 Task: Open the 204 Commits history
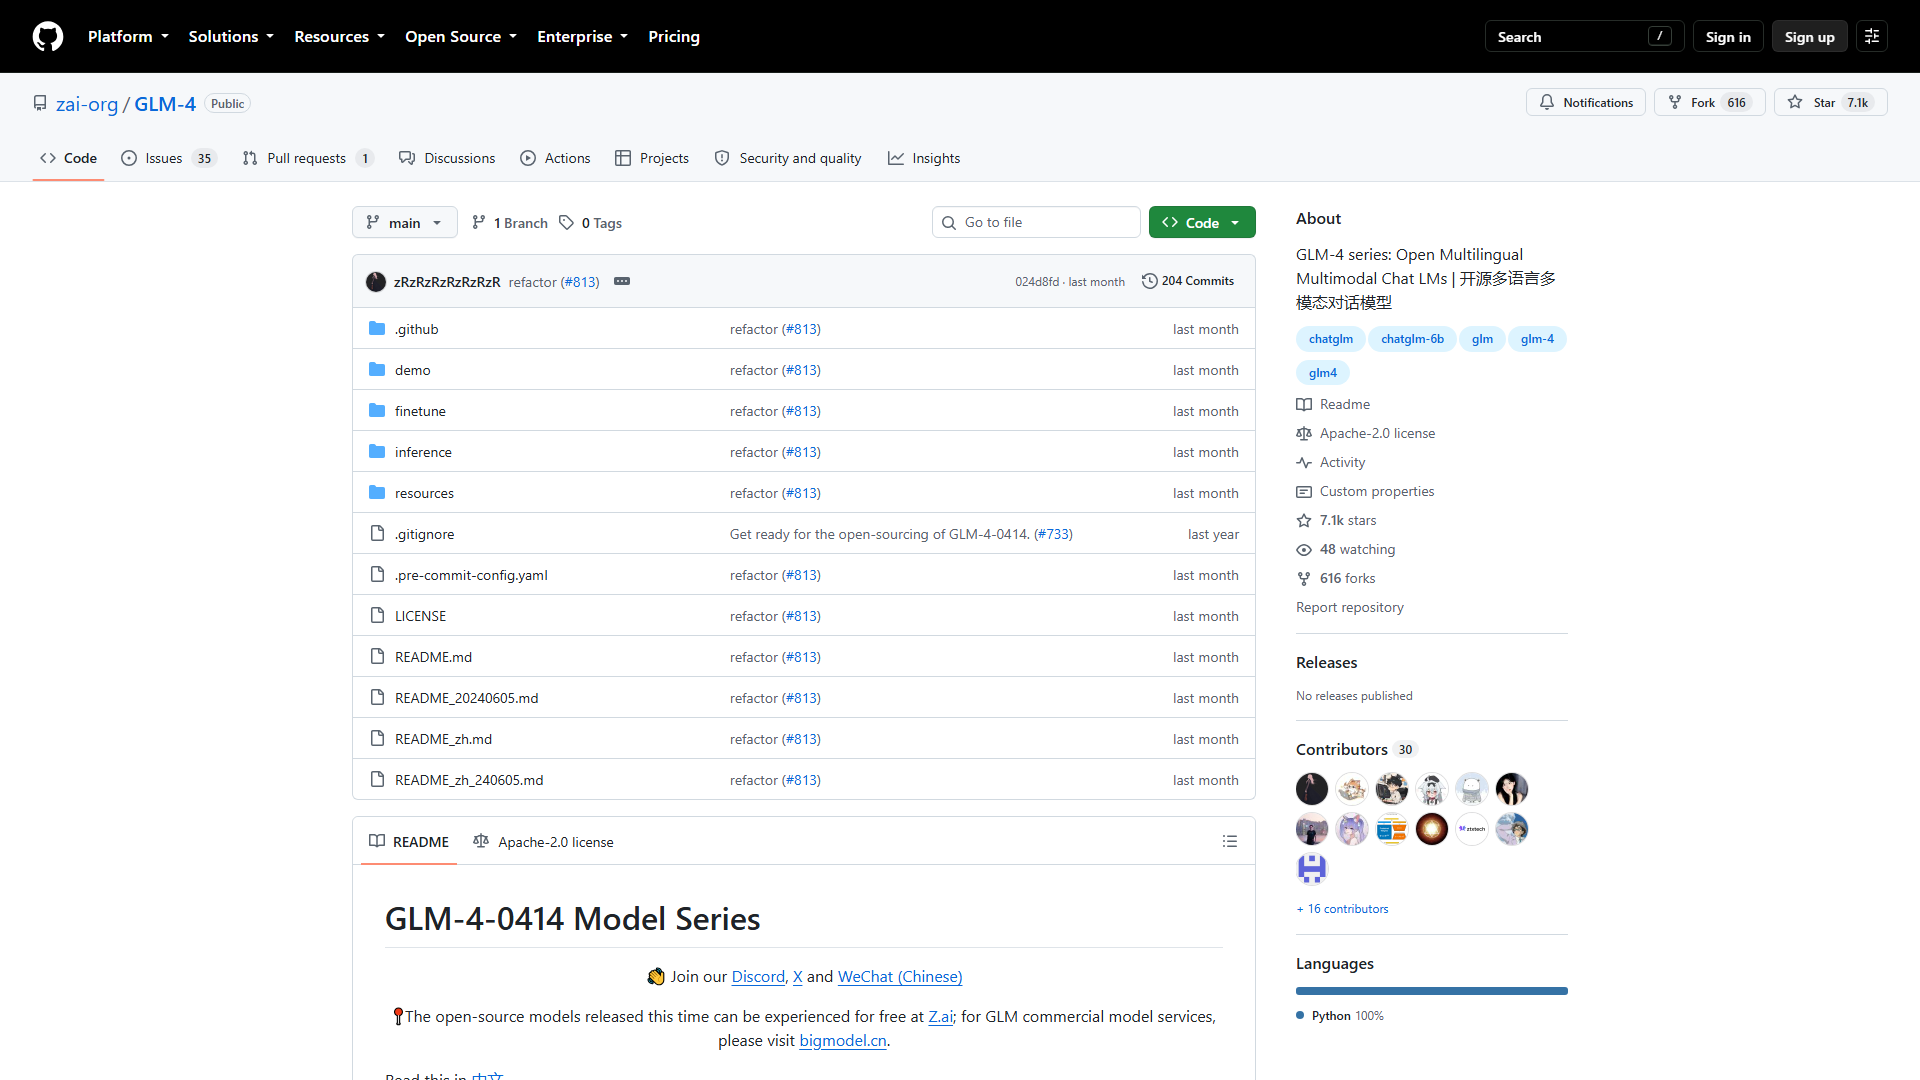pyautogui.click(x=1188, y=281)
